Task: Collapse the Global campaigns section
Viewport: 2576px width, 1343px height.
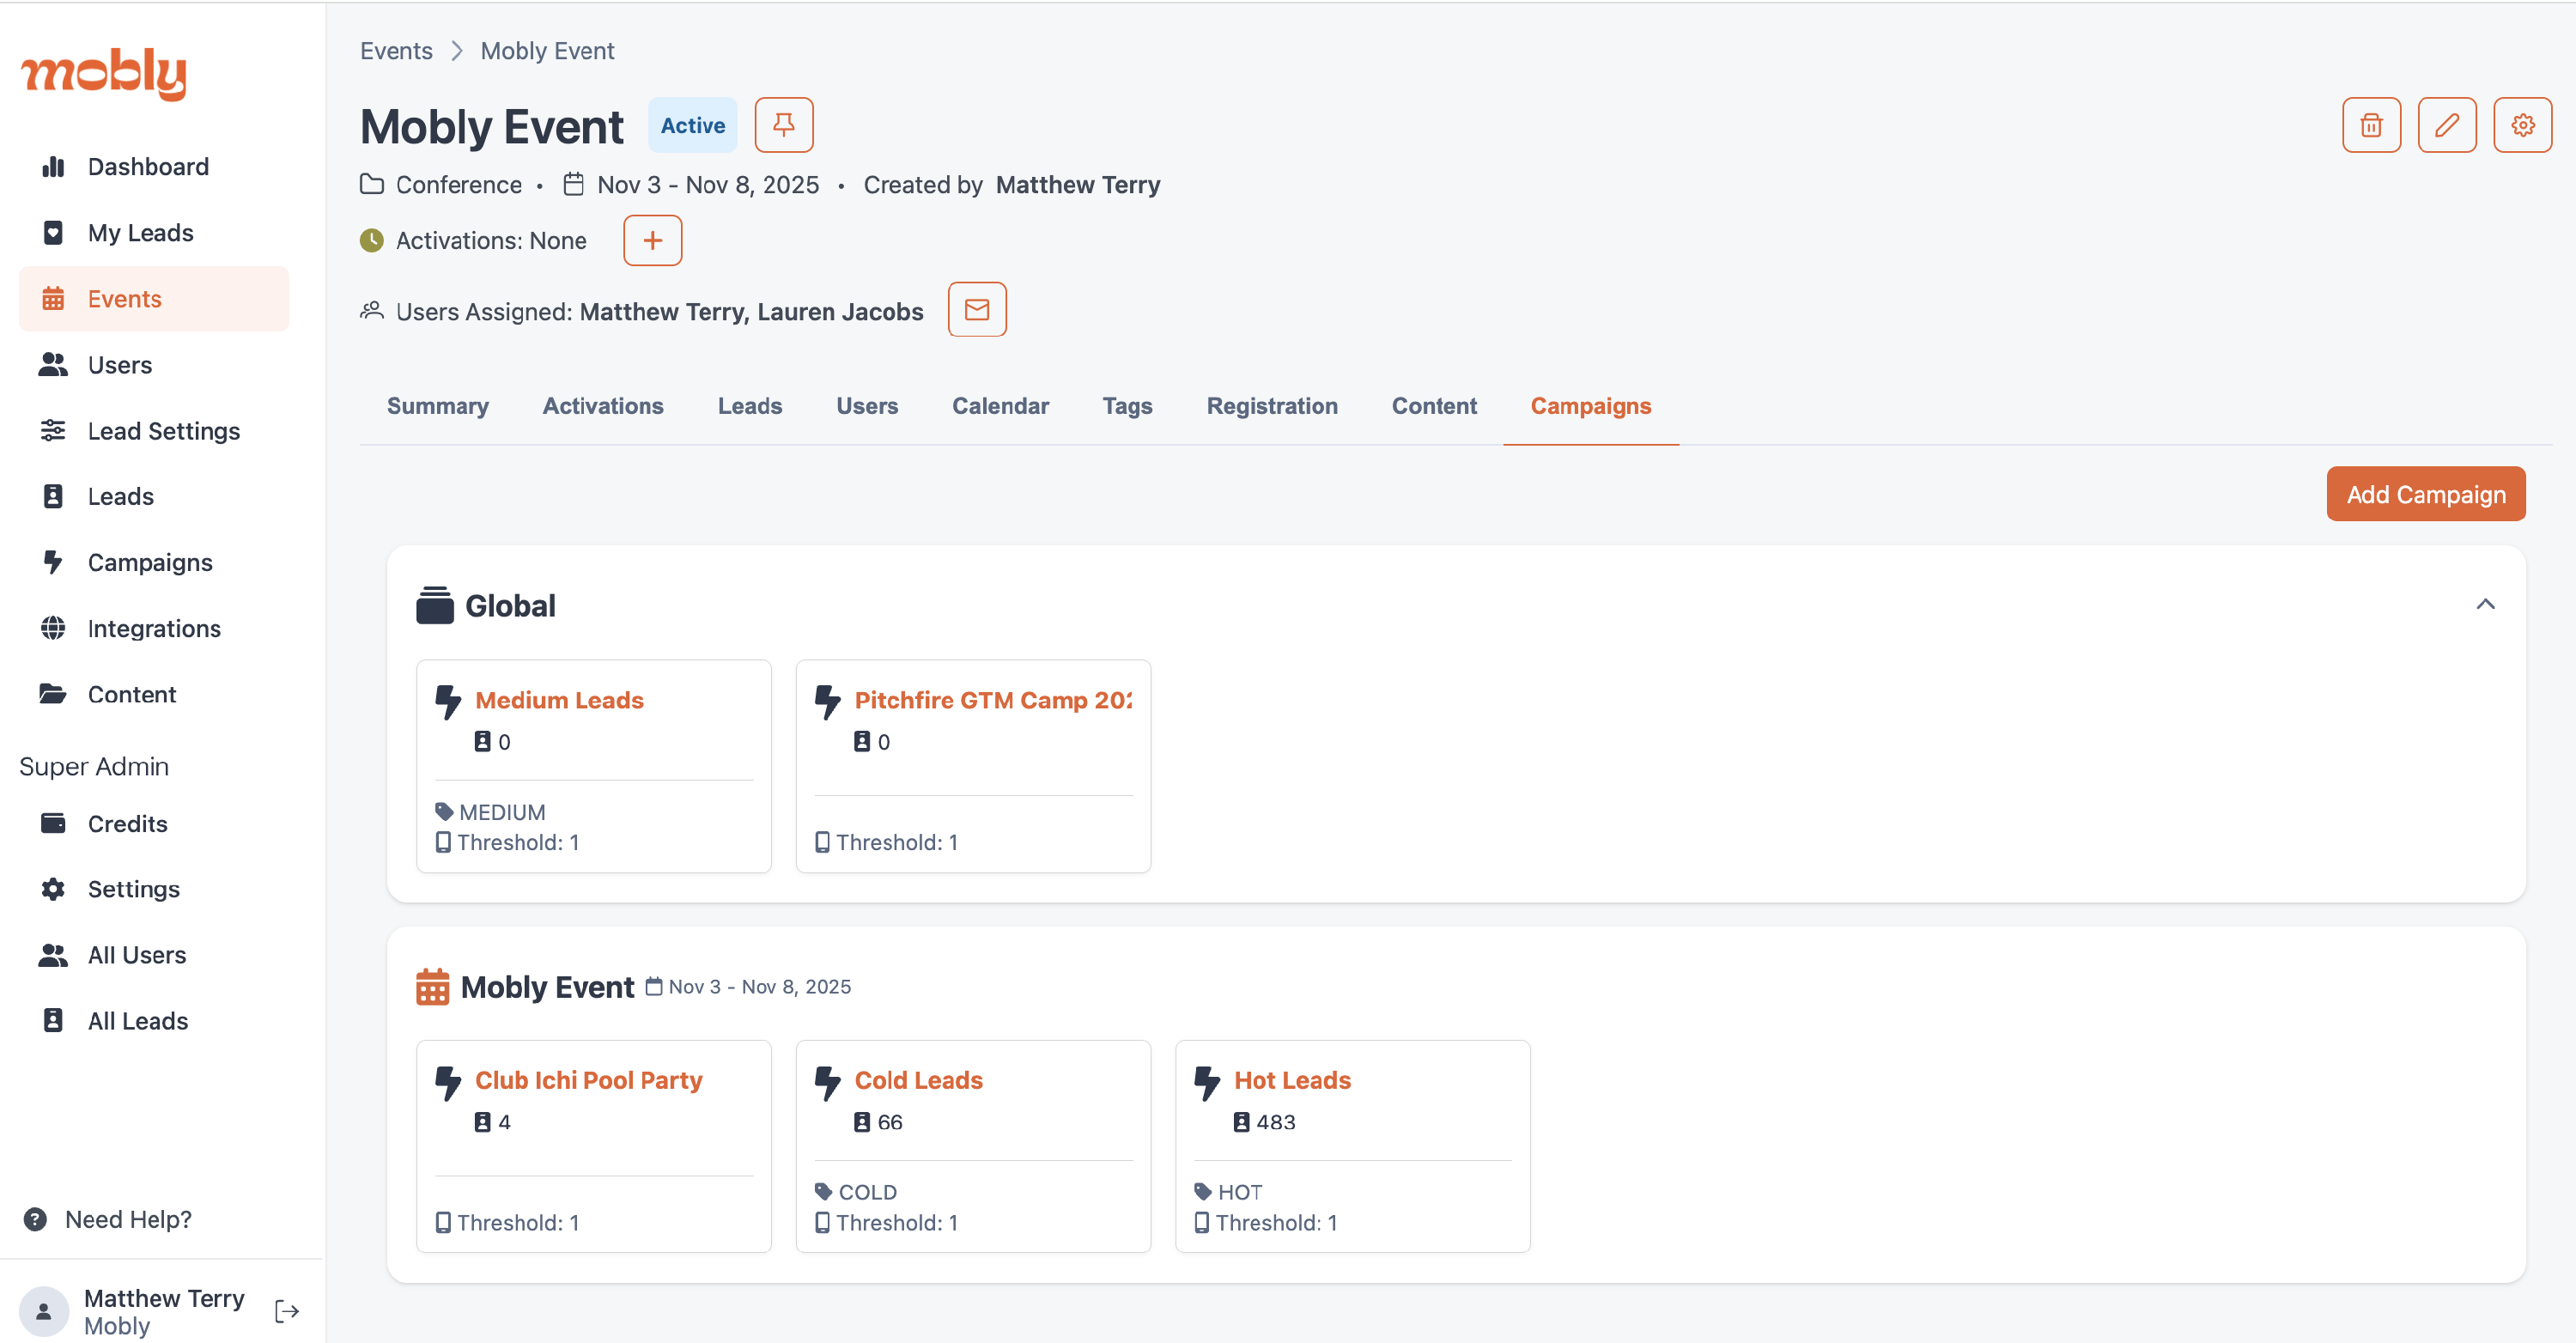Action: [x=2484, y=604]
